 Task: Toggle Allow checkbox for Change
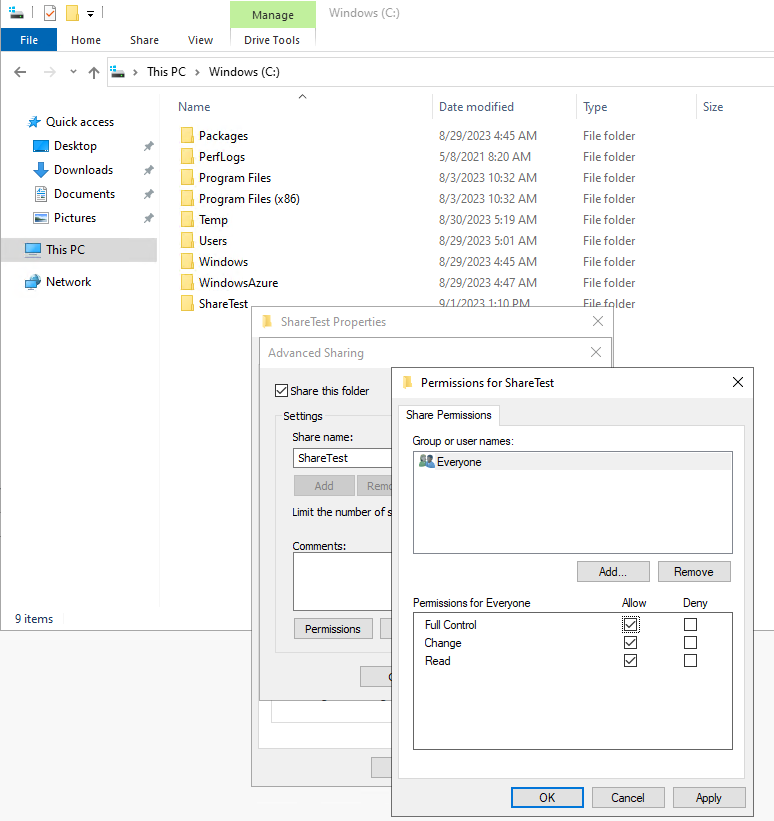[x=631, y=642]
